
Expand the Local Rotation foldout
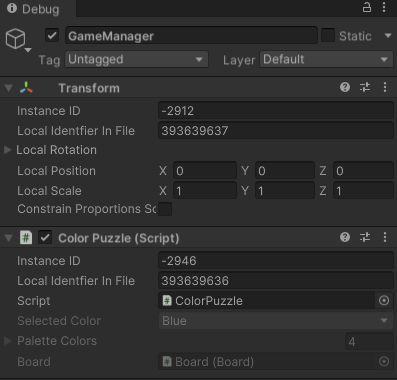(8, 150)
